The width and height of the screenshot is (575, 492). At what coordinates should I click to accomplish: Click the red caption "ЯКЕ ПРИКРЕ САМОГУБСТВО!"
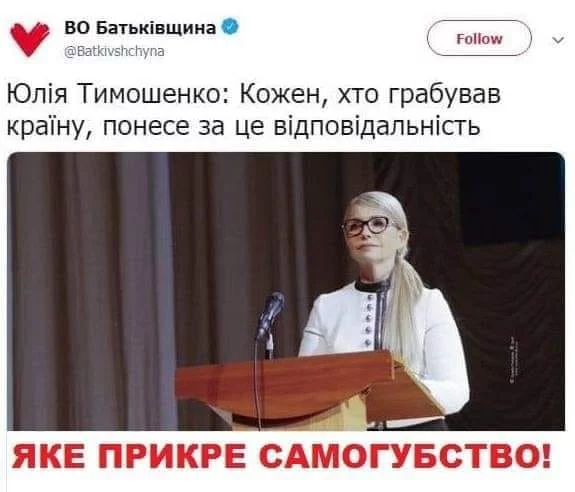[x=282, y=456]
